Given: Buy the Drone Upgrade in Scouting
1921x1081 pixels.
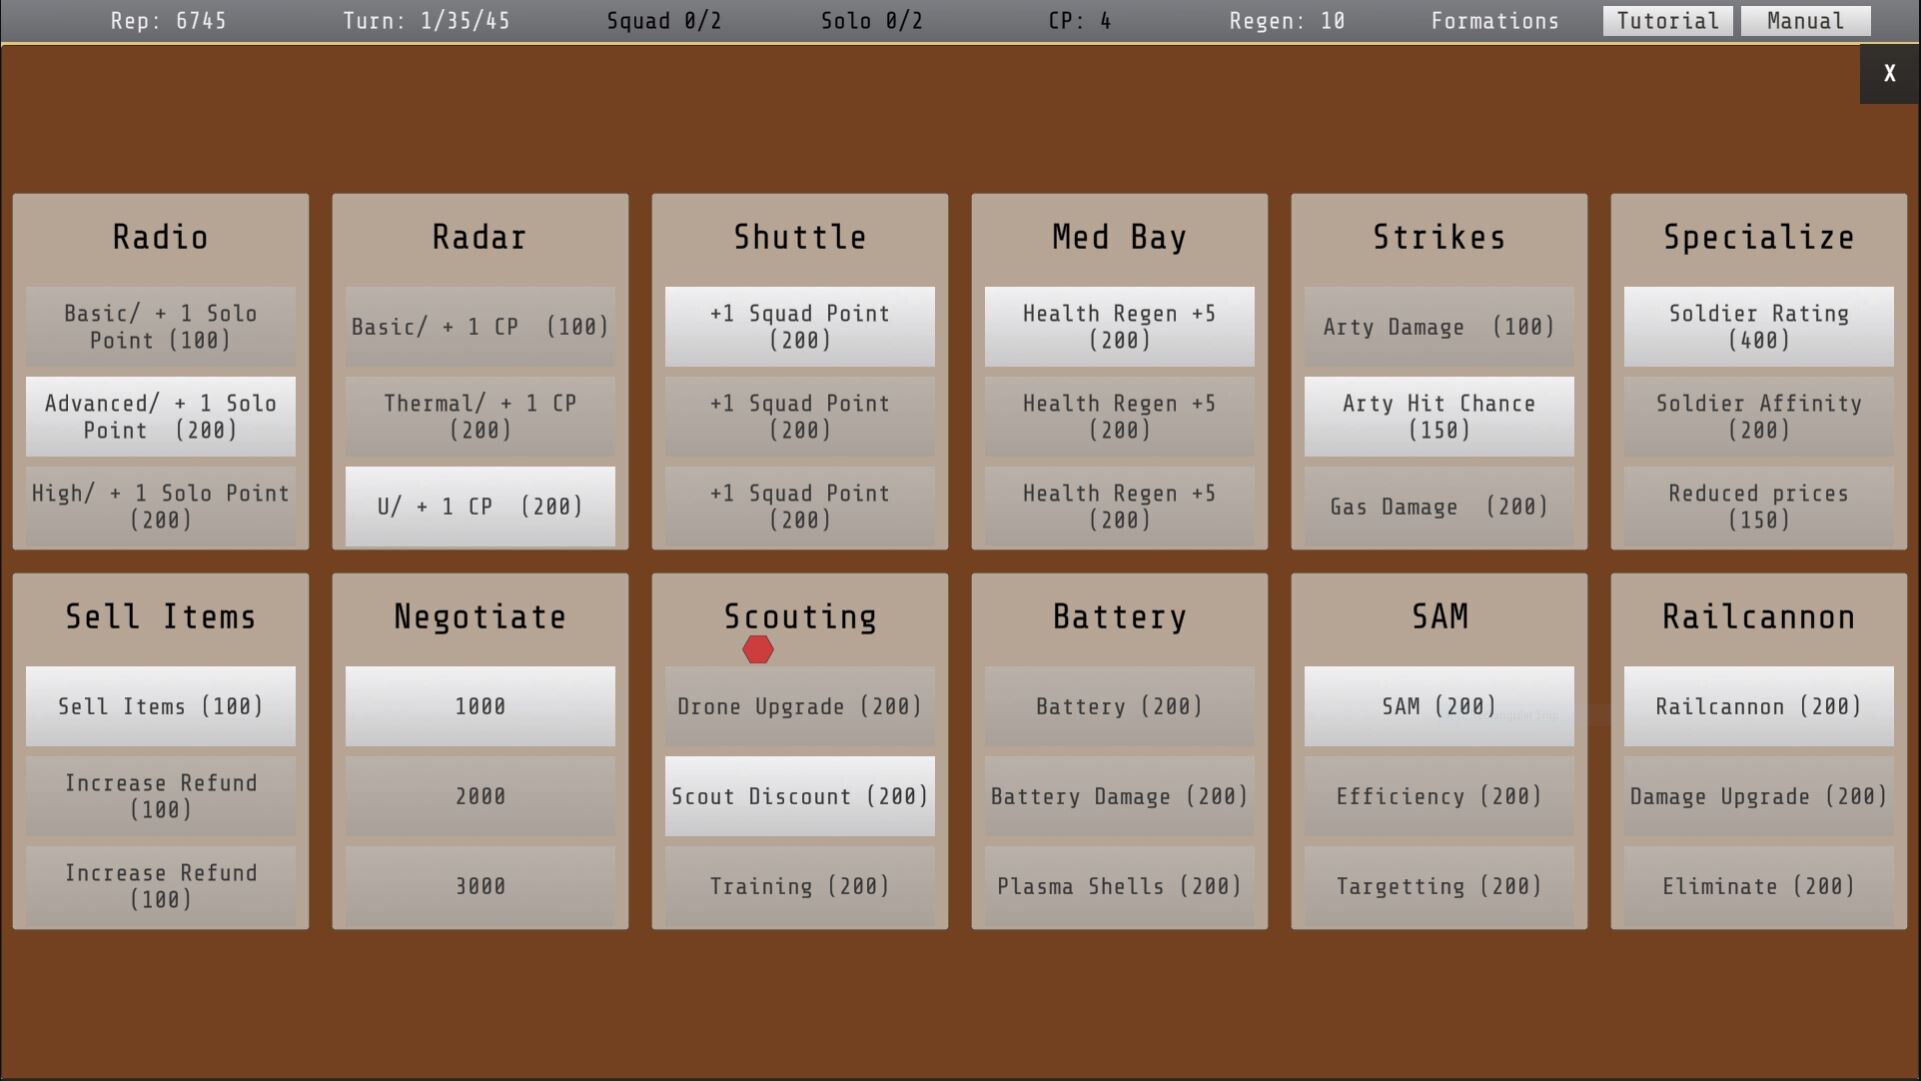Looking at the screenshot, I should pyautogui.click(x=799, y=706).
